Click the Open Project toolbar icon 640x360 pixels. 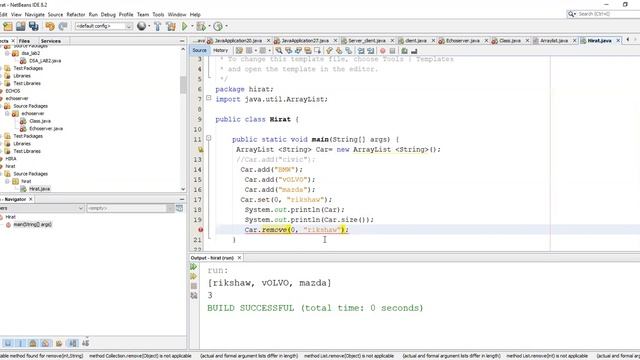[20, 27]
